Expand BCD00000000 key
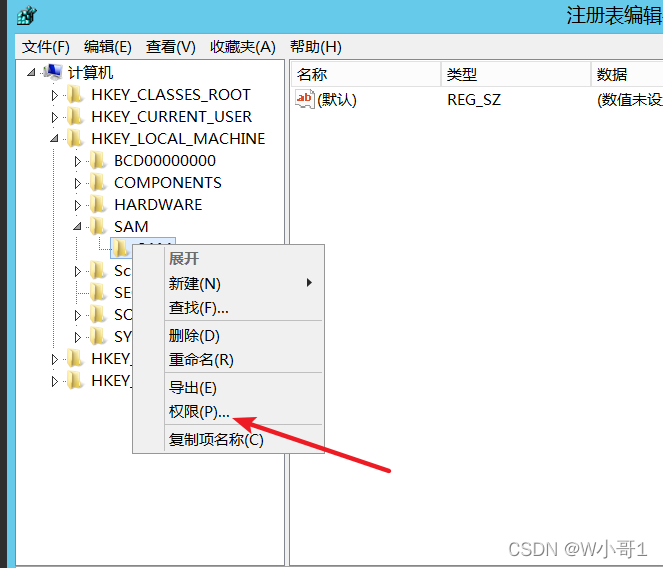The image size is (663, 568). 77,161
